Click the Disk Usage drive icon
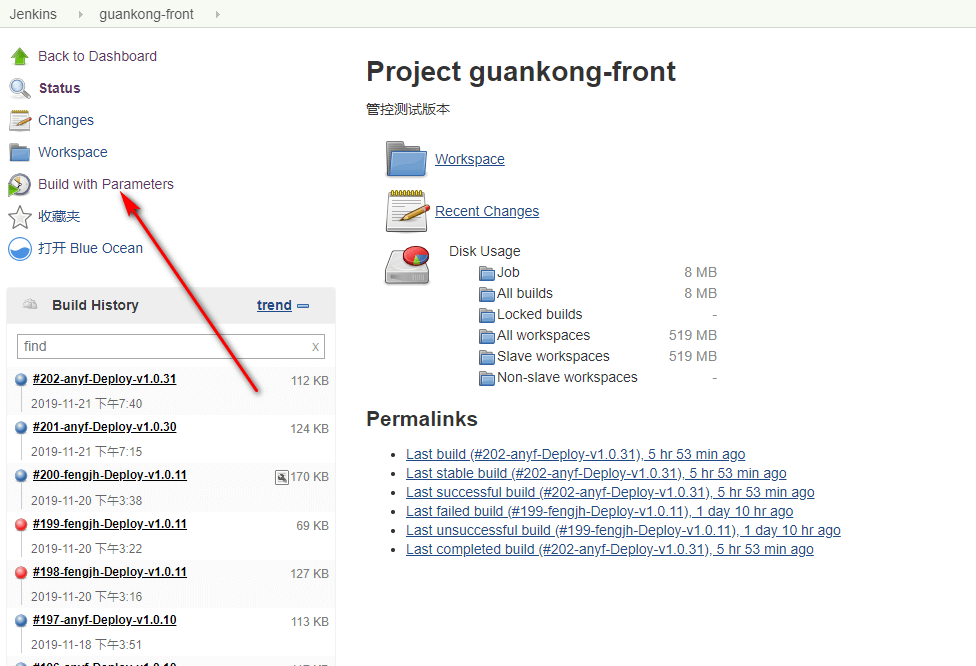Viewport: 976px width, 666px height. point(407,265)
